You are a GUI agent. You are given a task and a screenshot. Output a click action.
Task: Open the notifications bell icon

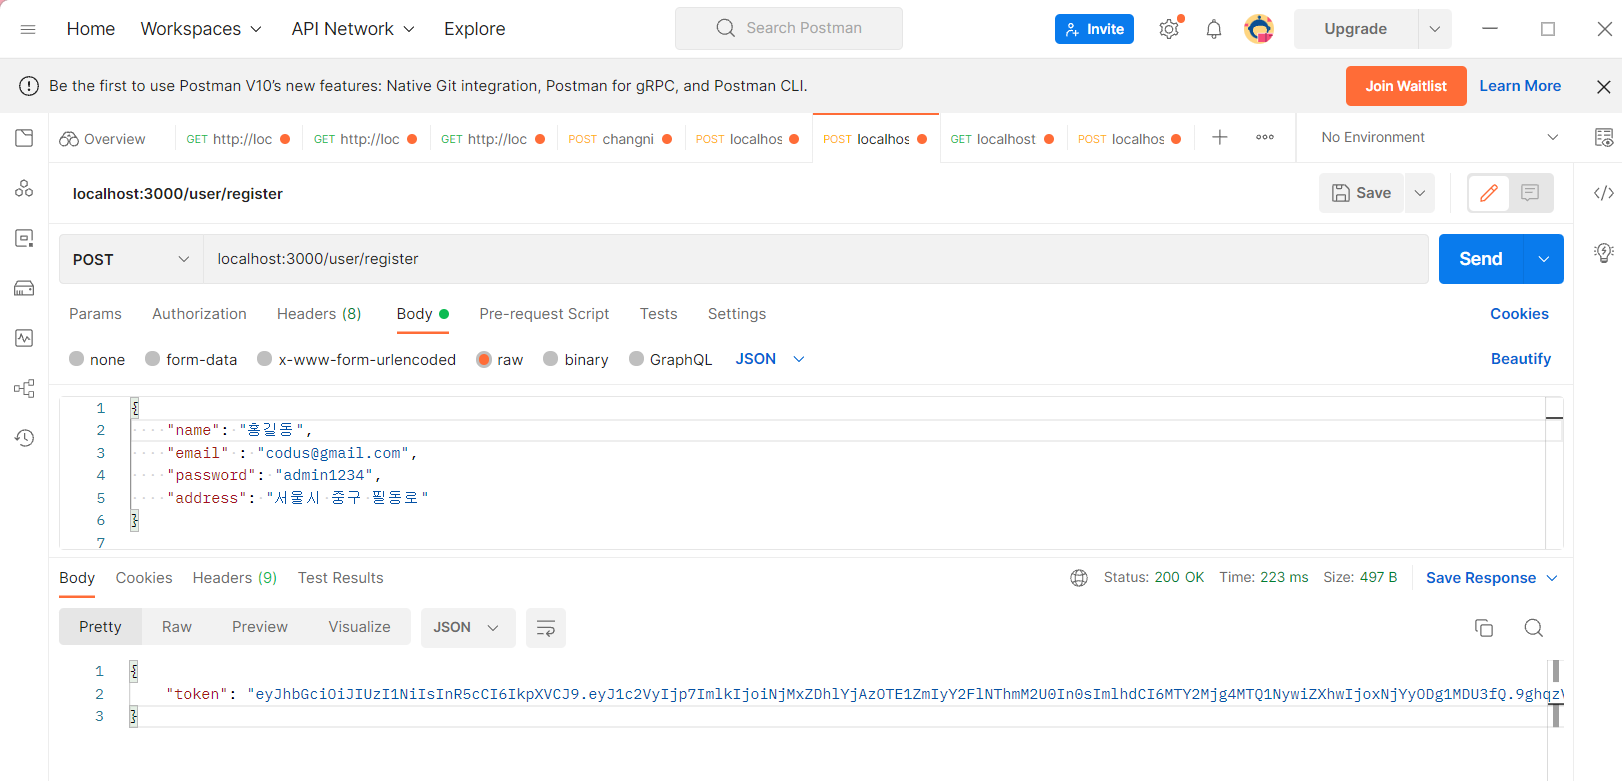pos(1214,29)
